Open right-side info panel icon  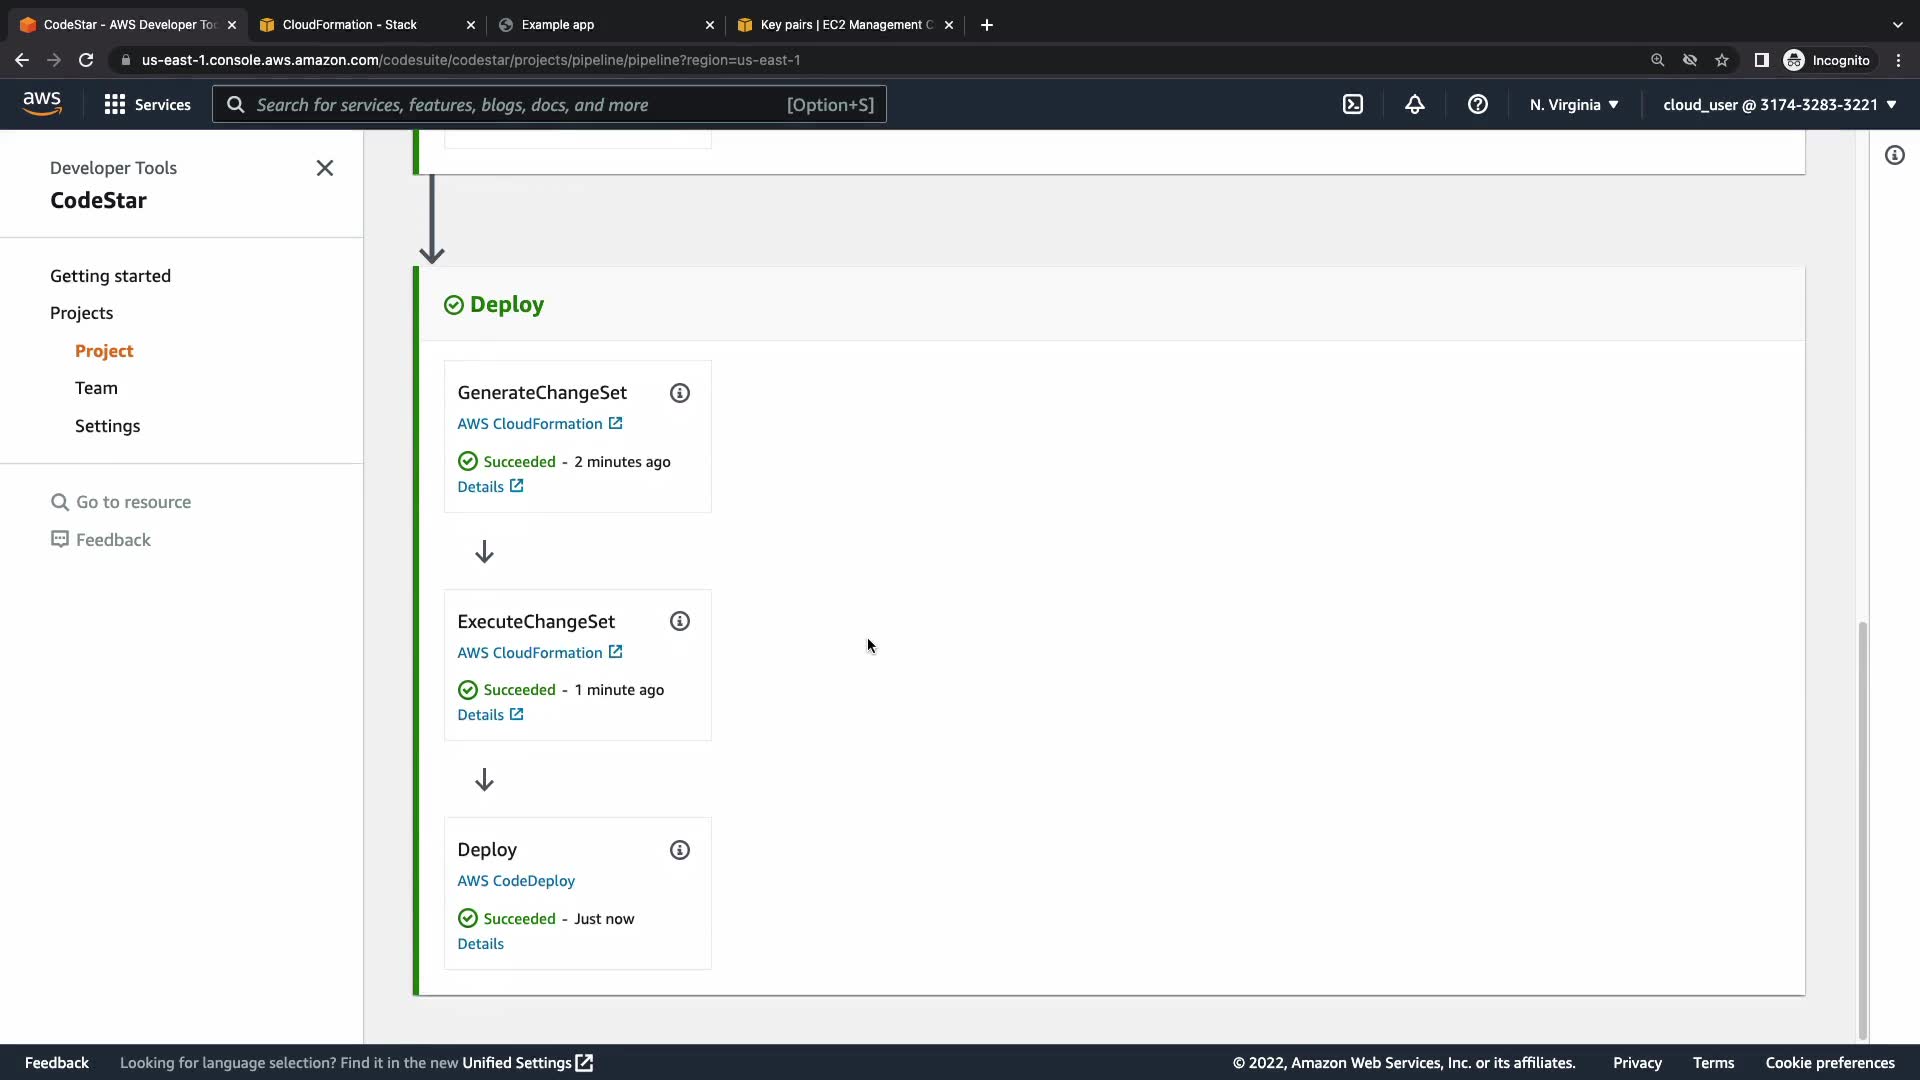coord(1894,155)
